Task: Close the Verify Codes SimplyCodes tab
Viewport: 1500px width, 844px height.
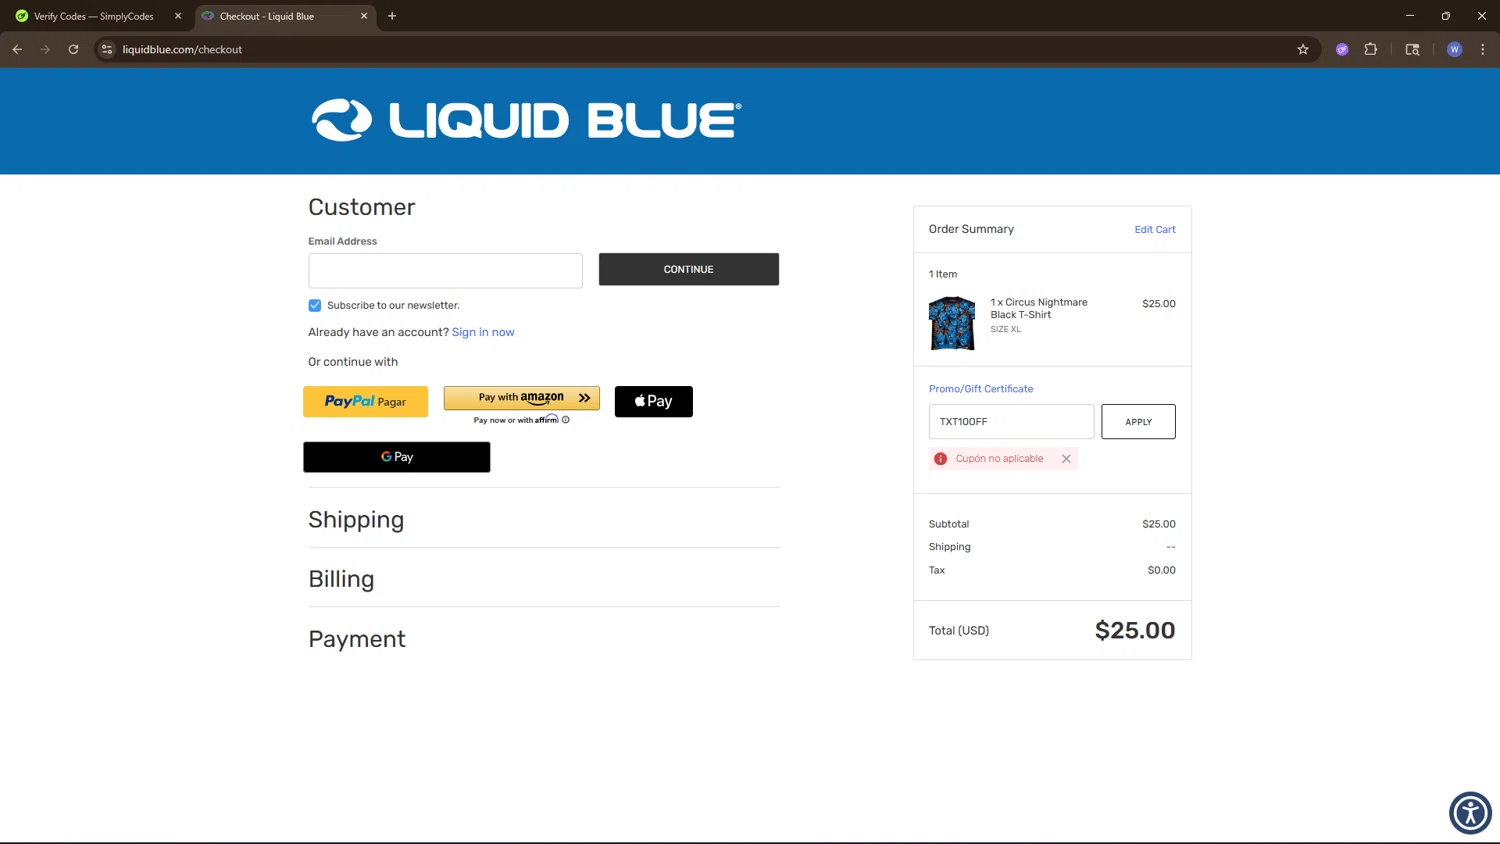Action: pyautogui.click(x=178, y=16)
